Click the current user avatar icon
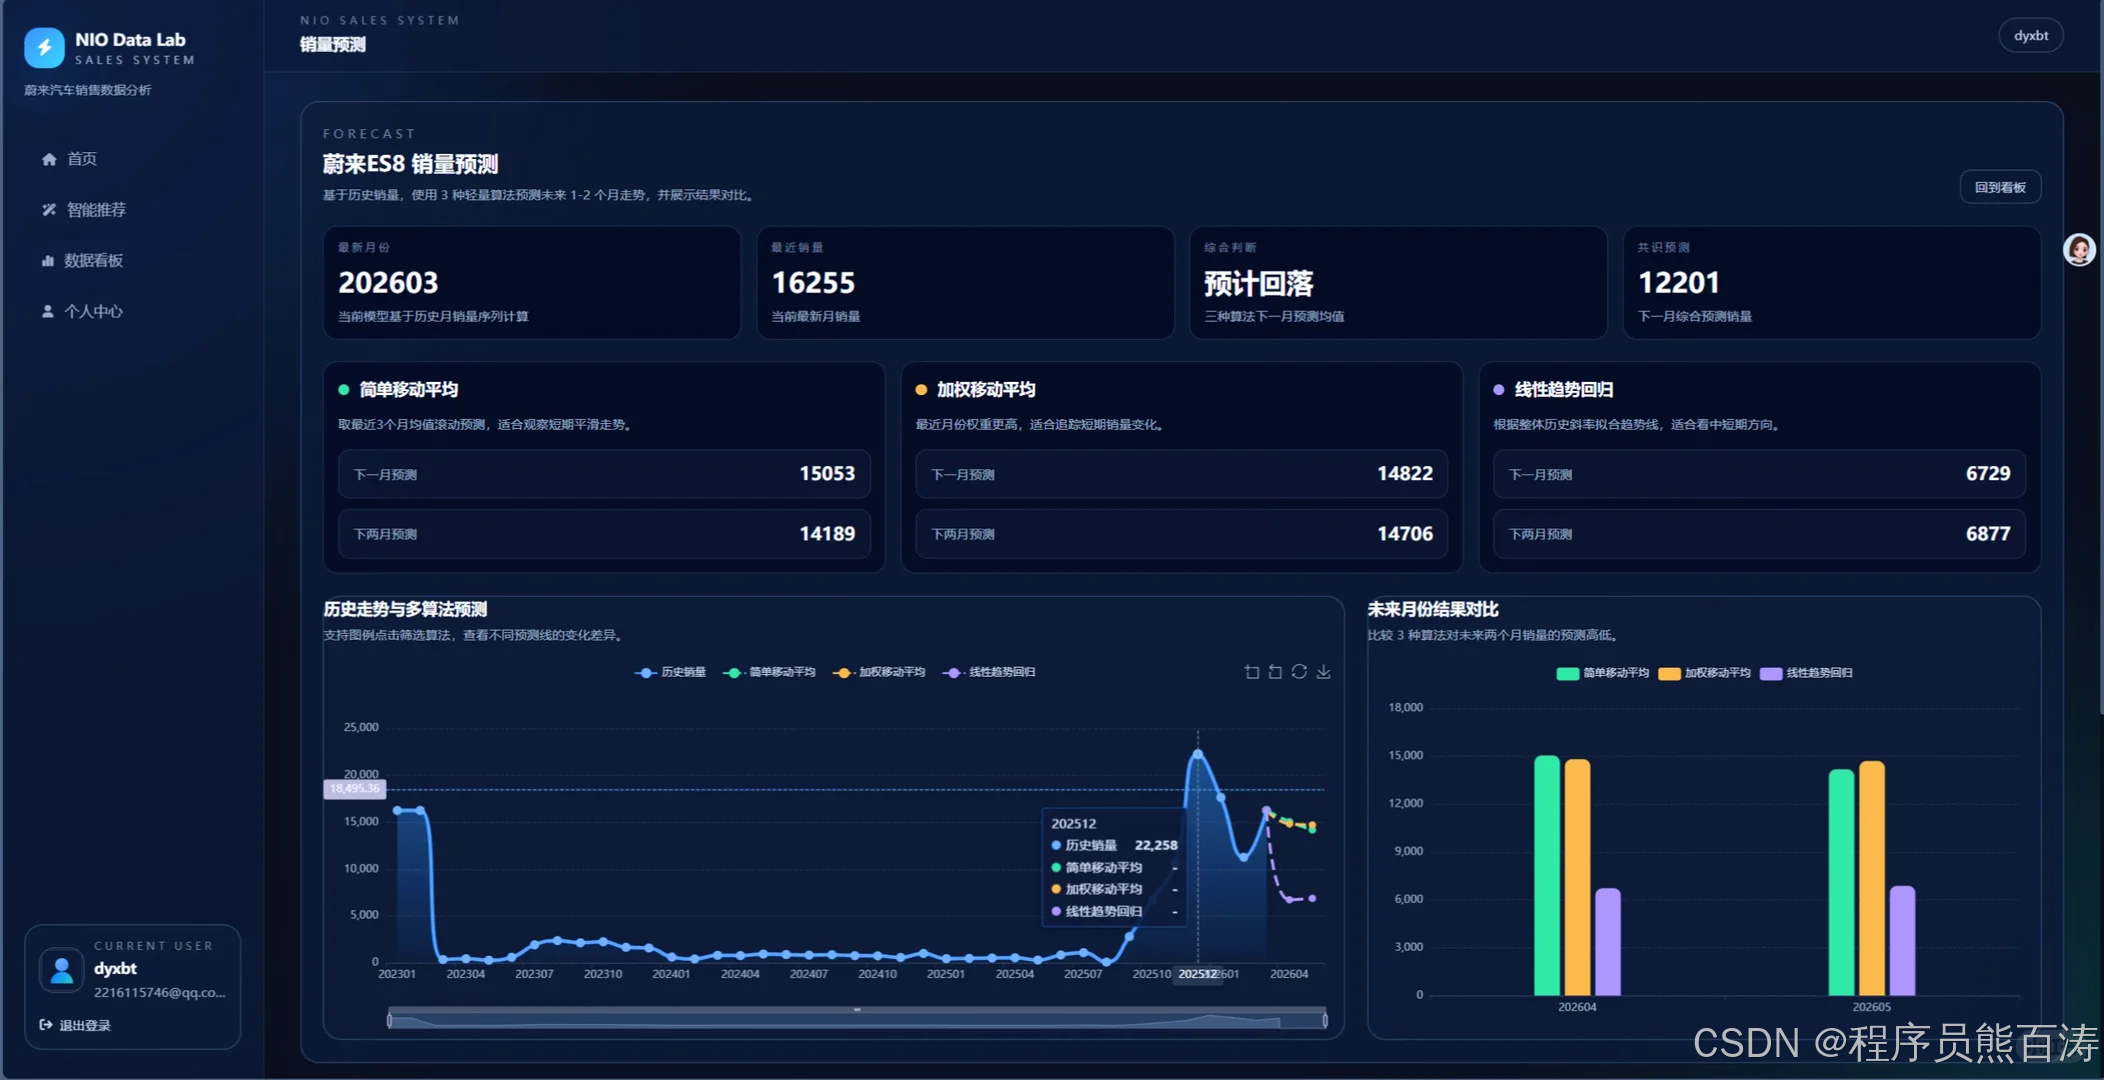 (61, 969)
